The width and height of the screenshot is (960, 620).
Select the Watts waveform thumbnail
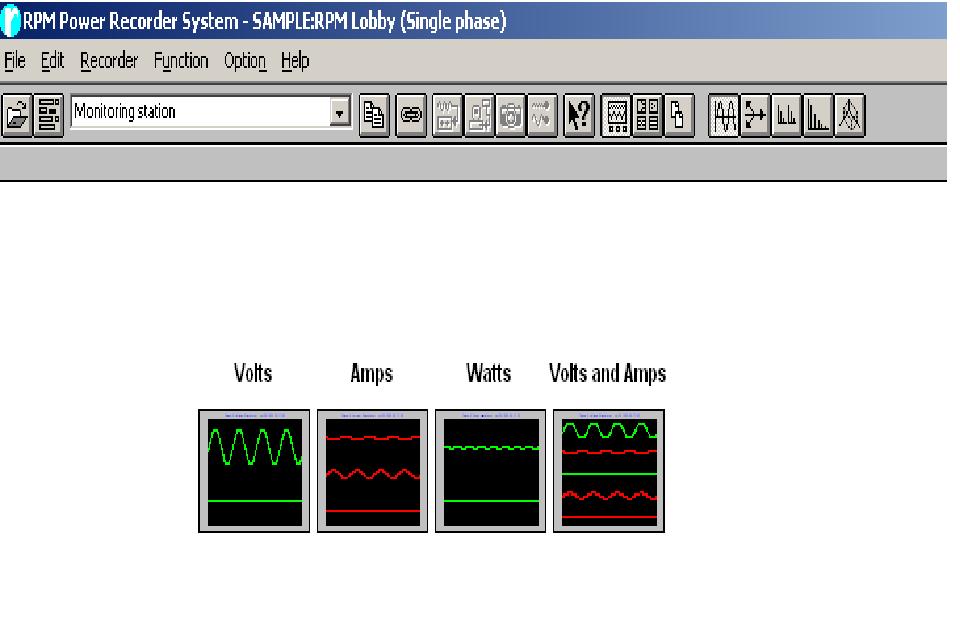pos(490,471)
